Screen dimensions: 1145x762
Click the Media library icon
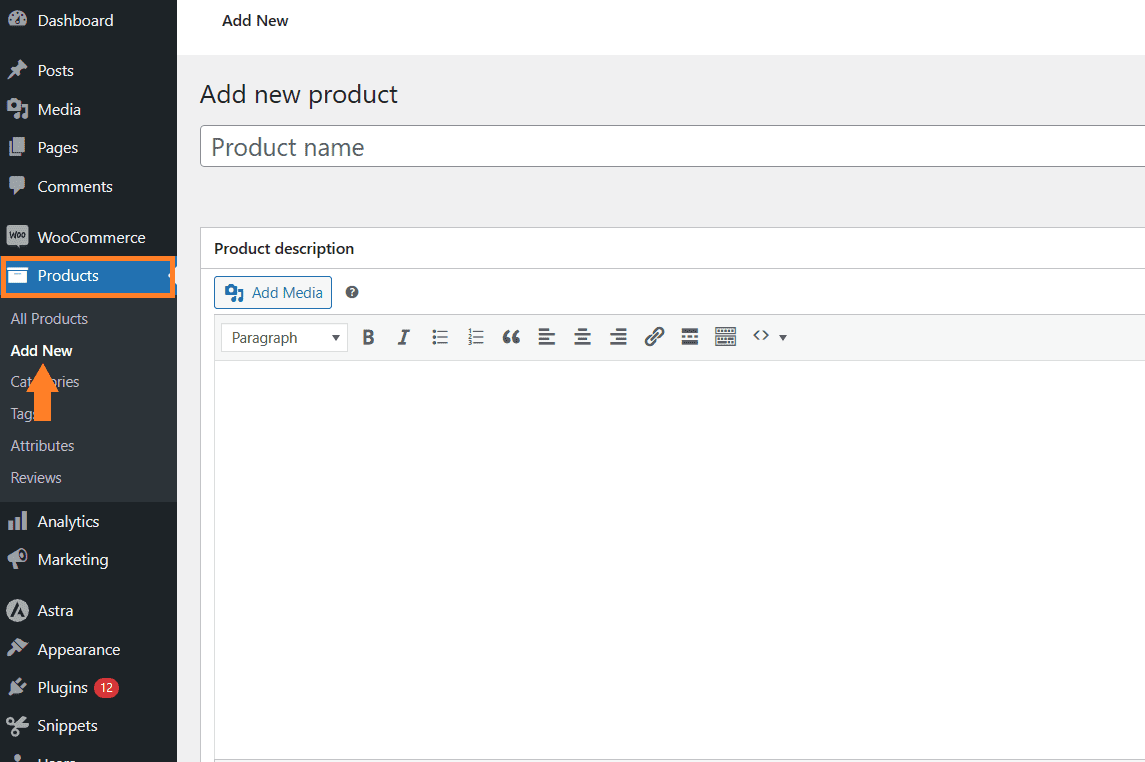click(18, 109)
